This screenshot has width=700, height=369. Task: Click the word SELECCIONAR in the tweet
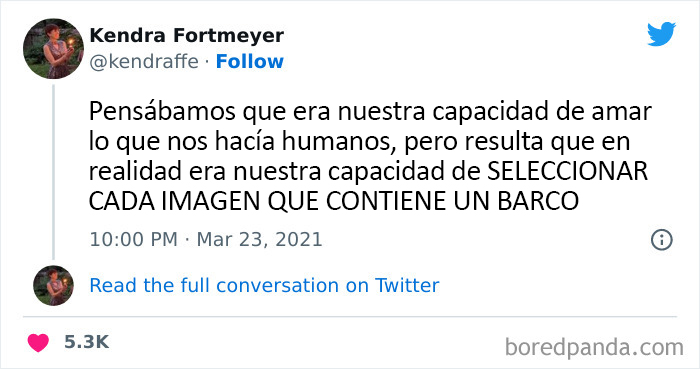point(567,172)
